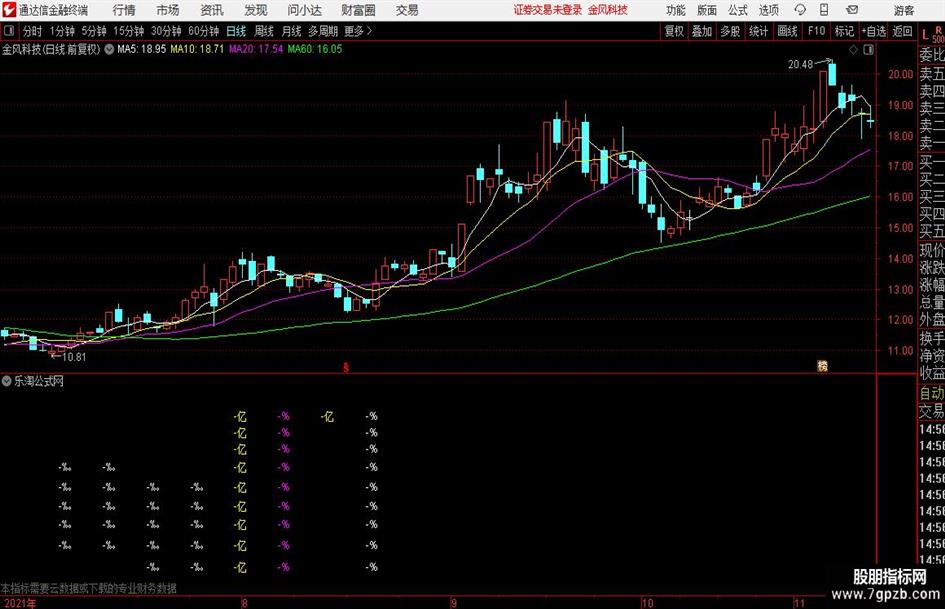Open 乐淘公式网 sub-indicator dropdown arrow
The width and height of the screenshot is (945, 609).
(x=7, y=380)
